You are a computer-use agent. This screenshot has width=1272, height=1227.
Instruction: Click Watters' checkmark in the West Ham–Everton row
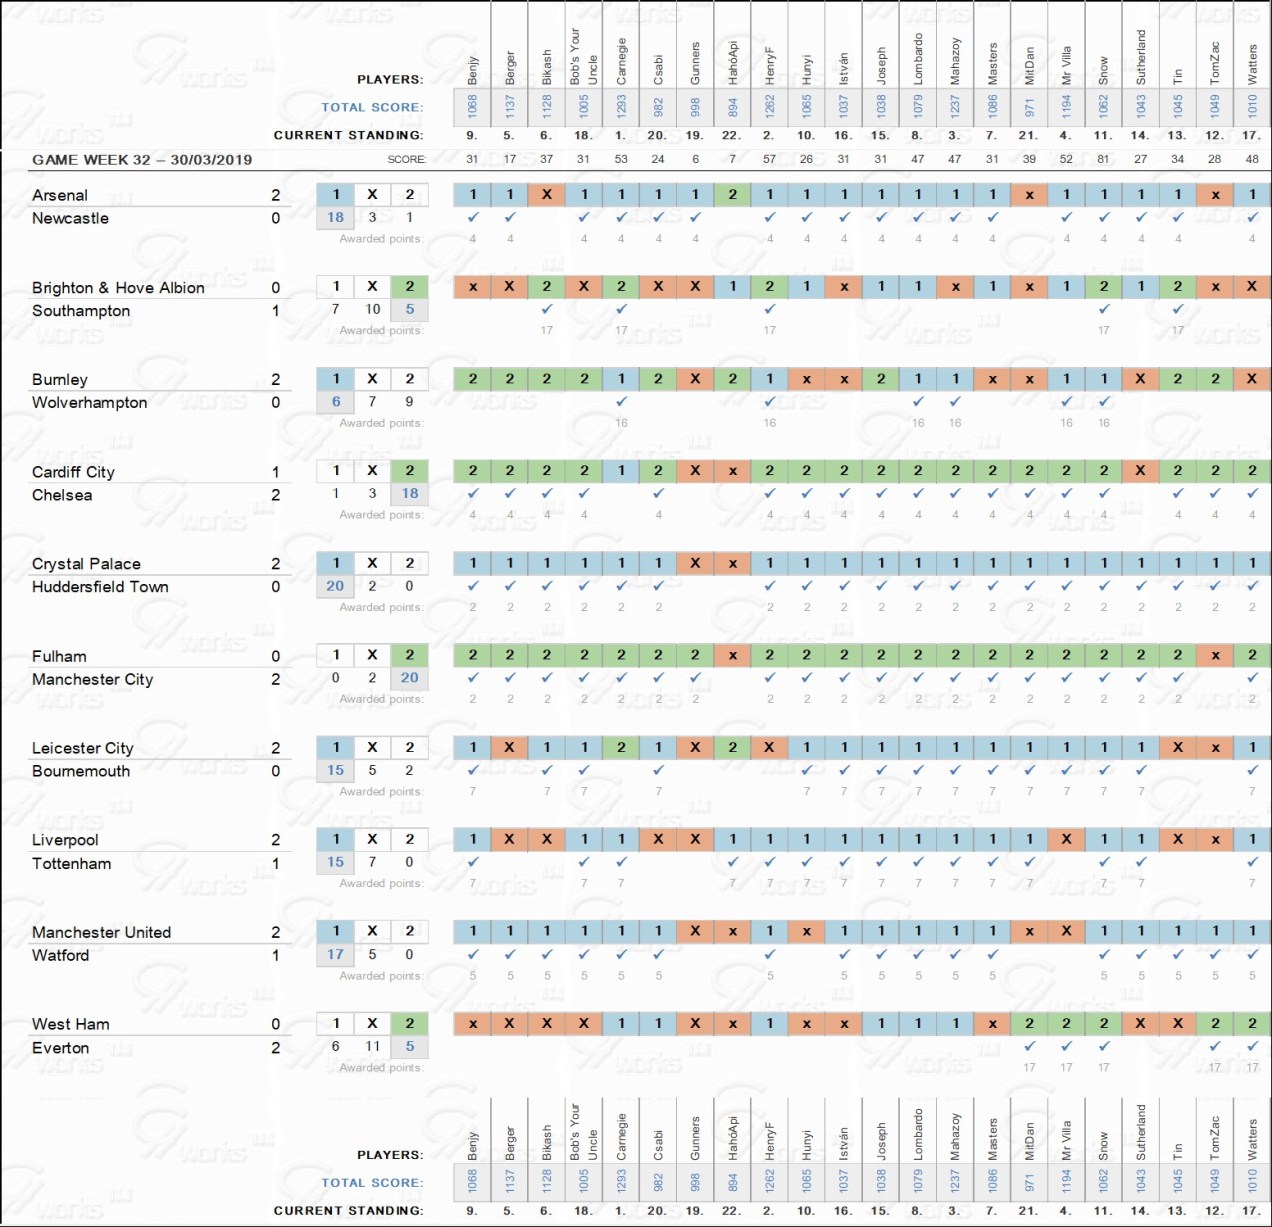1252,1046
